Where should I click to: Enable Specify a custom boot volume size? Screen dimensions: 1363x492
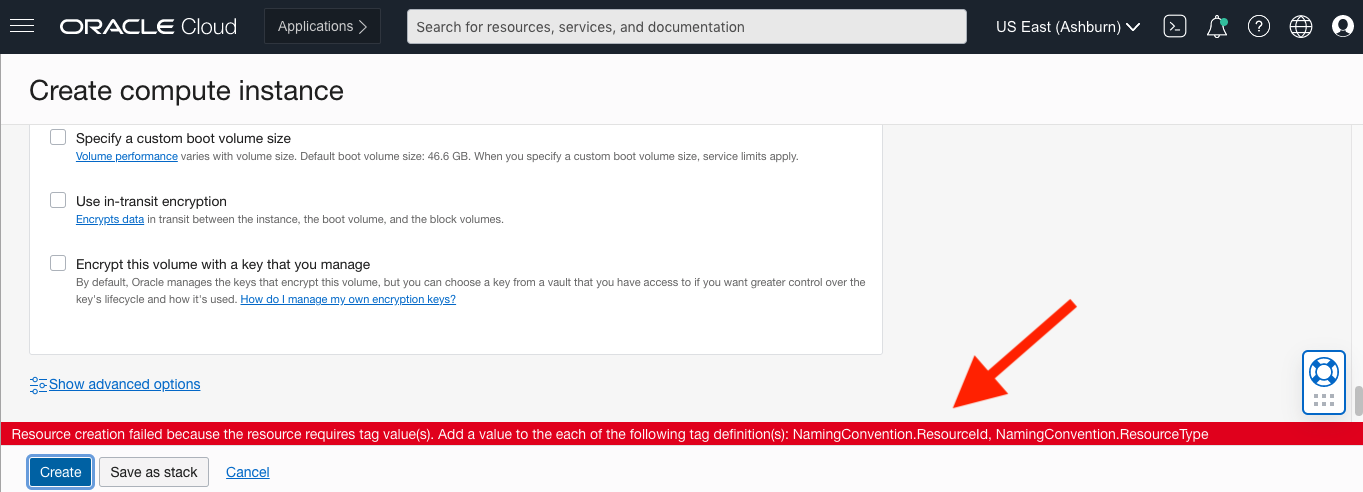(x=58, y=137)
